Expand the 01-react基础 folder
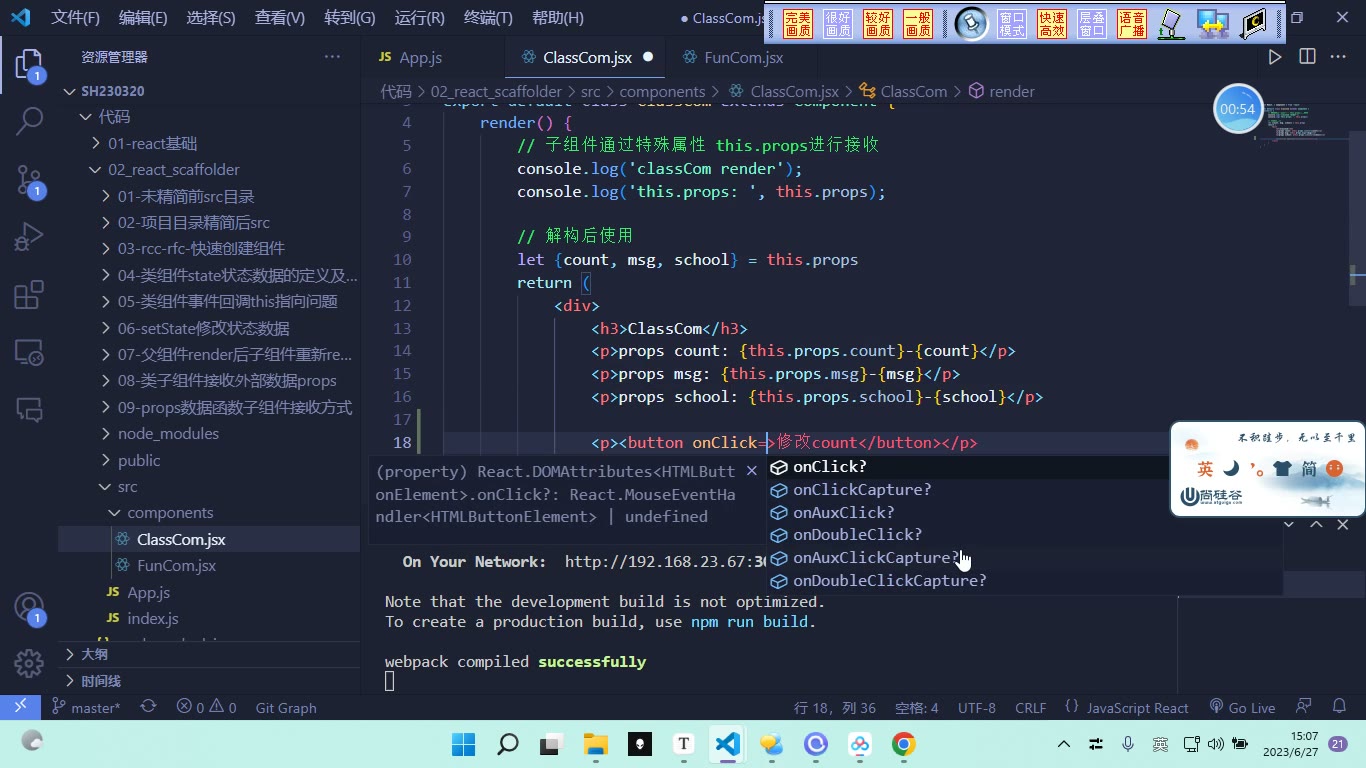Viewport: 1366px width, 768px height. point(152,143)
